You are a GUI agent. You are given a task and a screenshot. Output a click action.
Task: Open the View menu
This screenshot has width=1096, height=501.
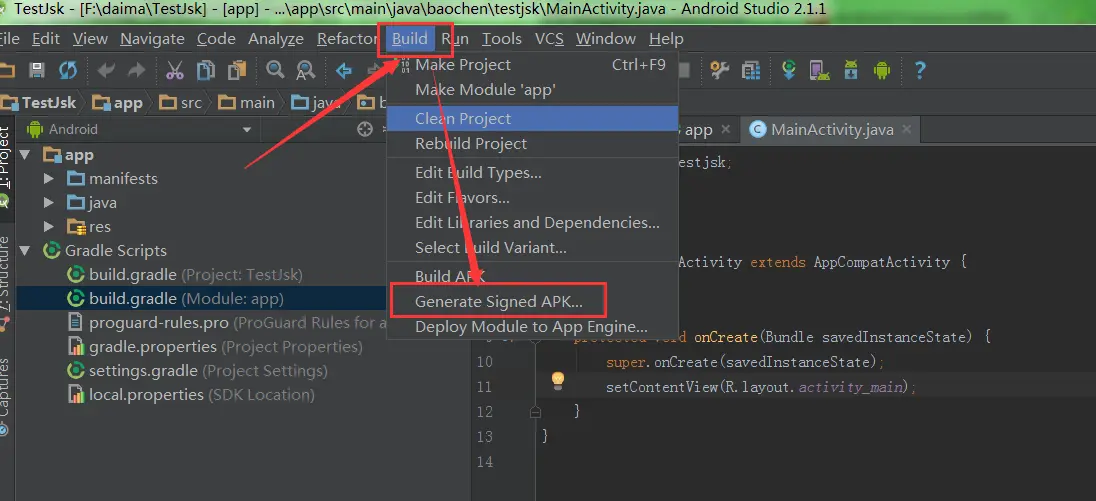click(x=90, y=39)
